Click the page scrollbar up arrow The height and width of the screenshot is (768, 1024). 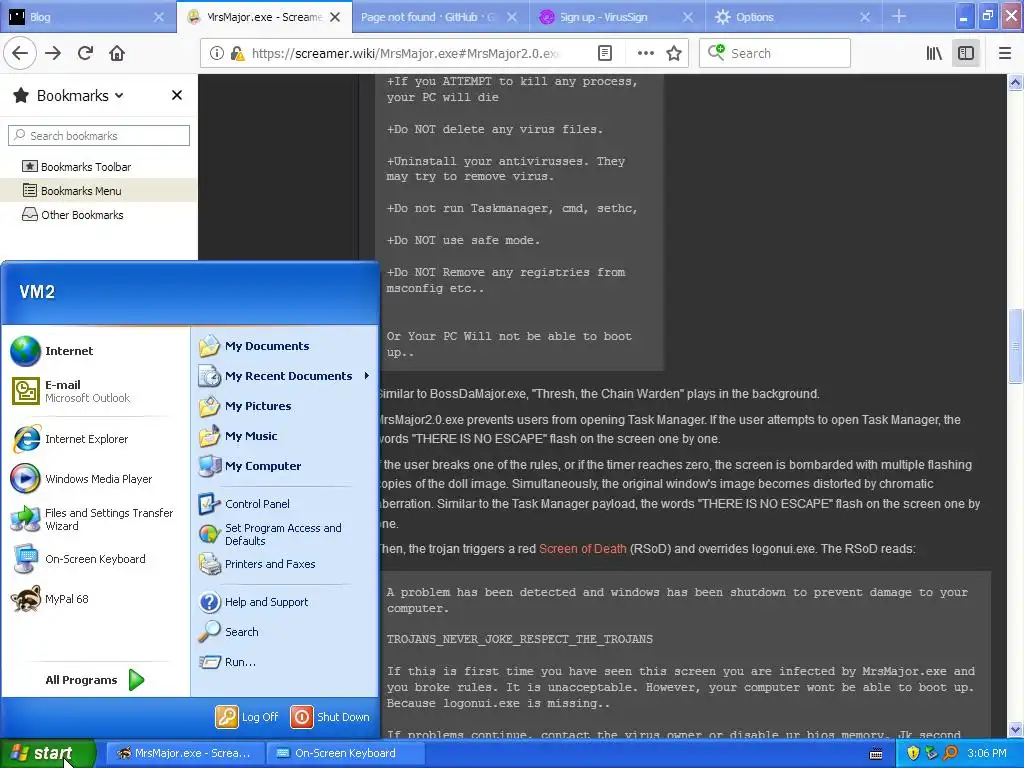1015,82
